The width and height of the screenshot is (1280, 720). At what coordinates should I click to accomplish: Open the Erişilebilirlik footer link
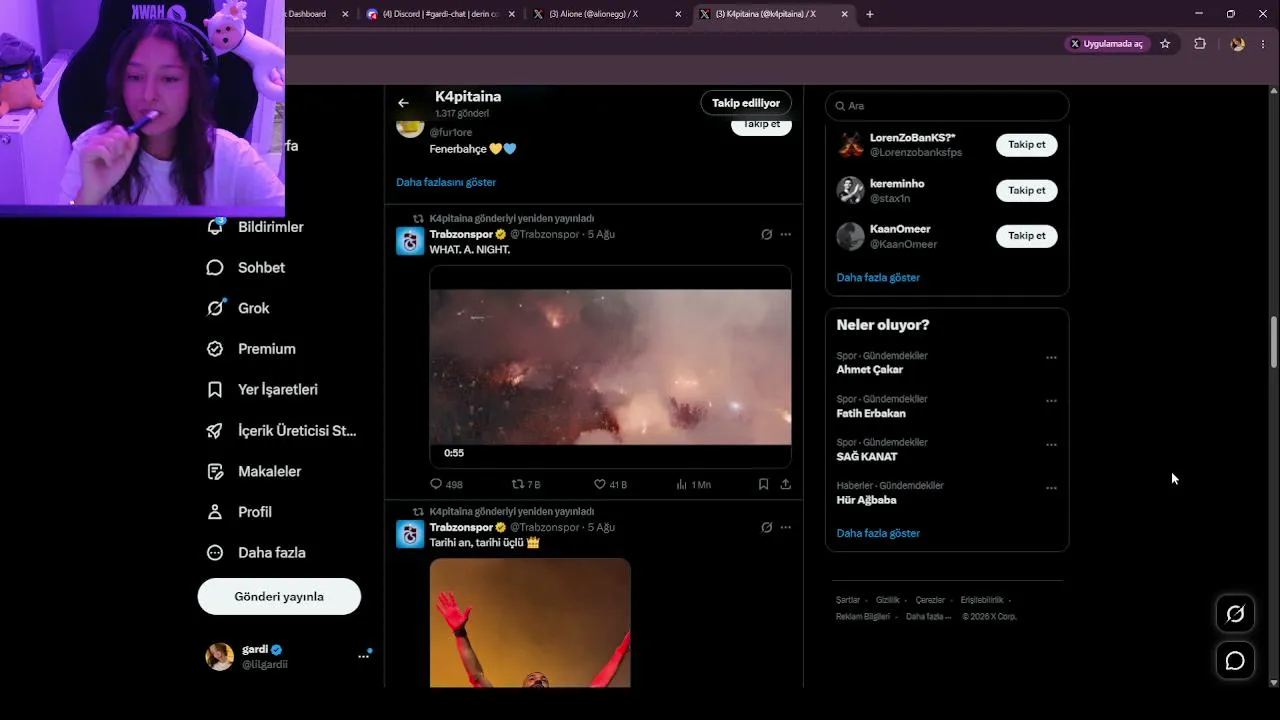pos(982,600)
